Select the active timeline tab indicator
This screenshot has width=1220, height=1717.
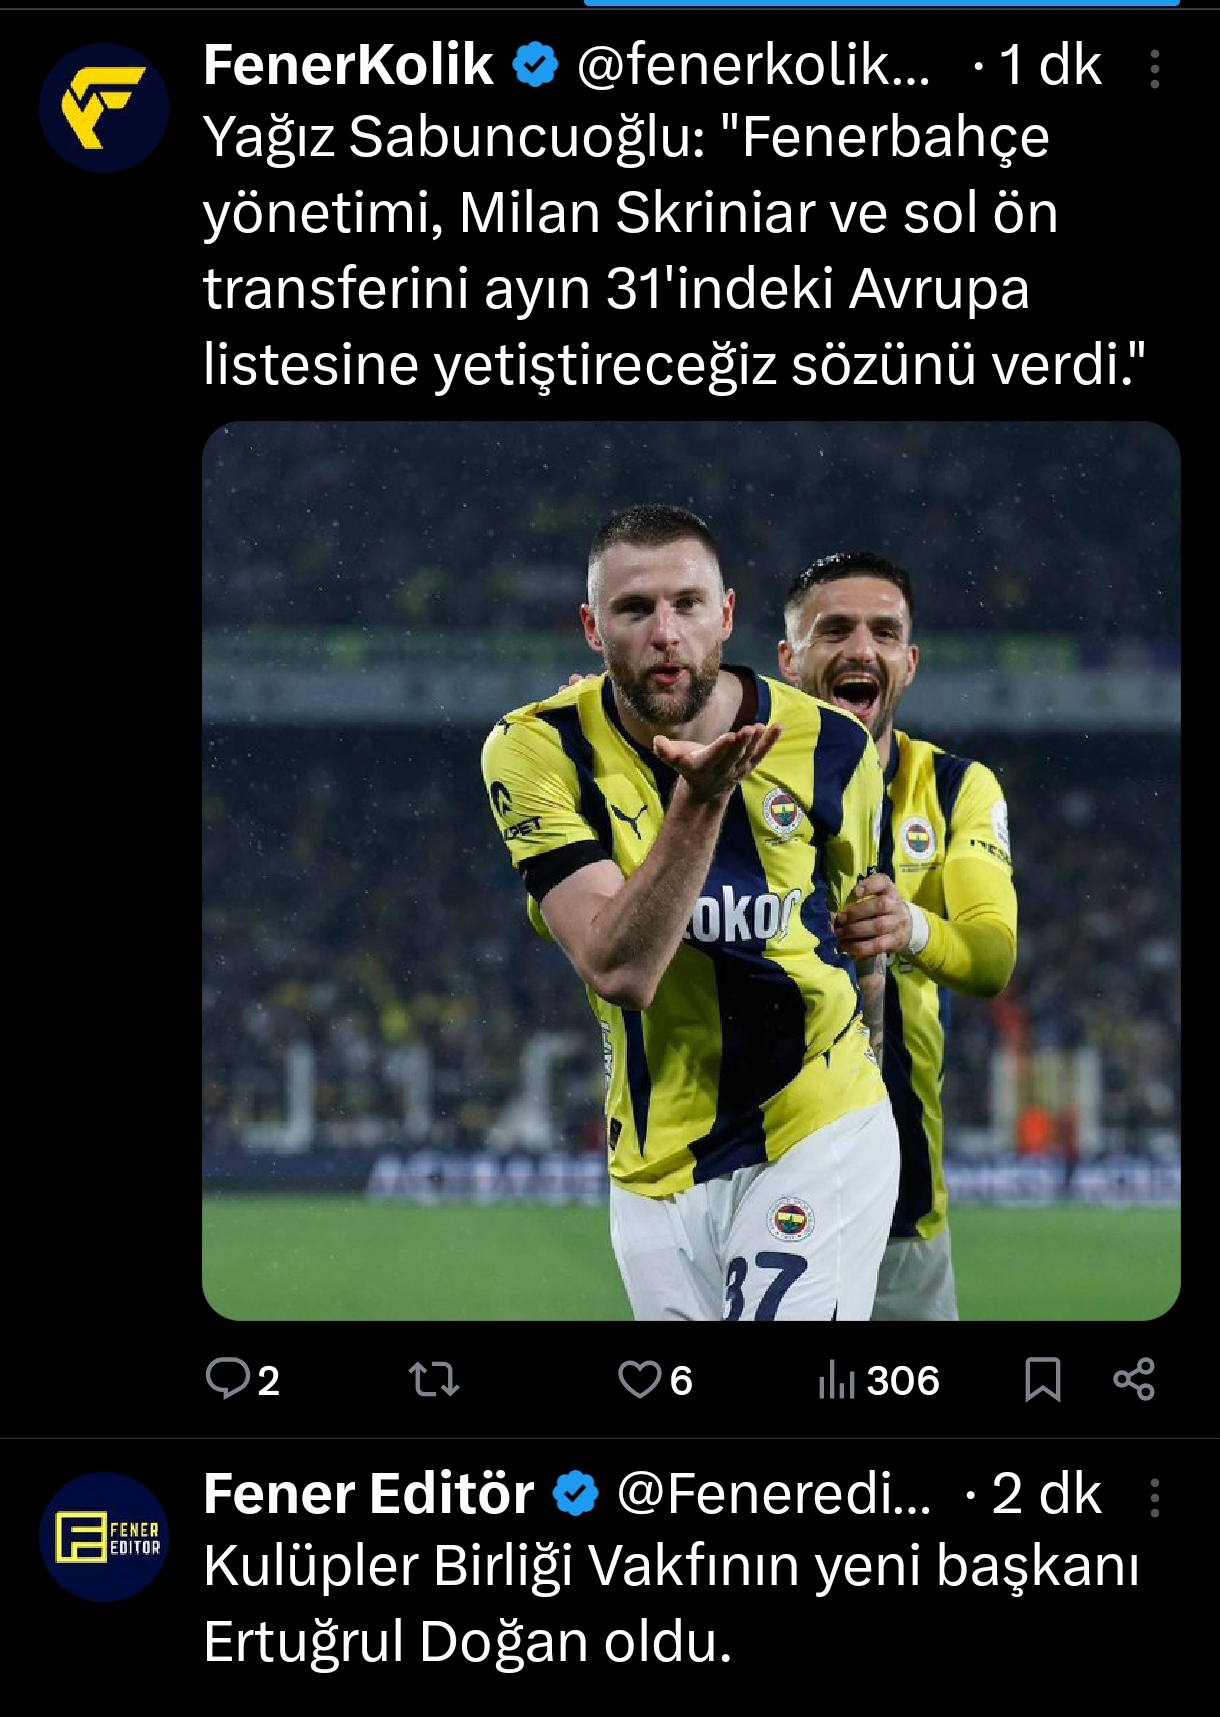881,3
